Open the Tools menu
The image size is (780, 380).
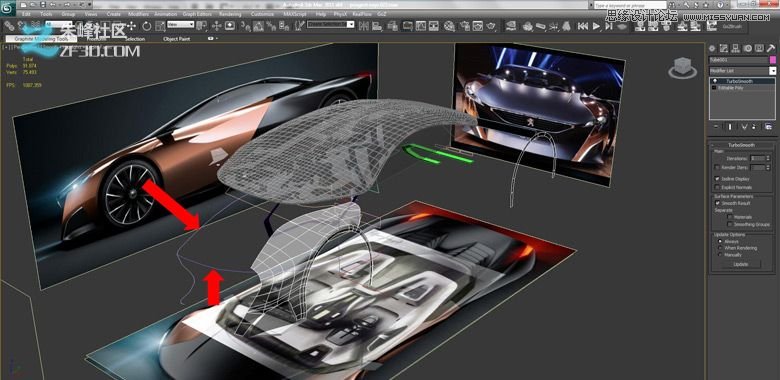pyautogui.click(x=46, y=14)
